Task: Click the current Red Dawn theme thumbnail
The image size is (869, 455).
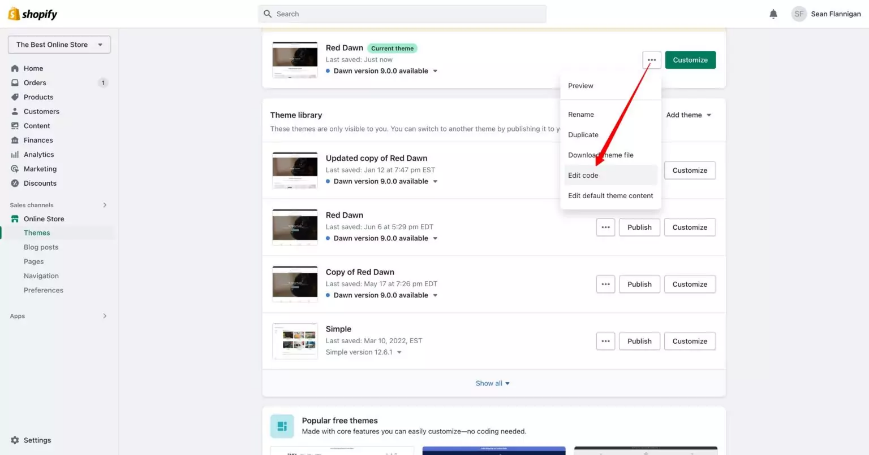Action: point(295,60)
